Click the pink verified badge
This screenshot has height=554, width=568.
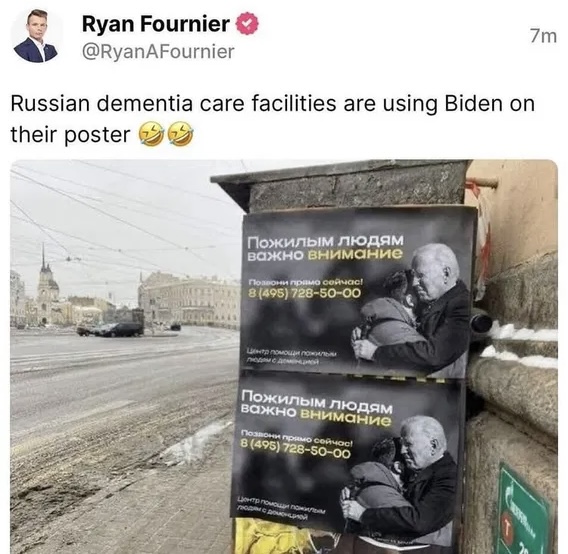point(247,23)
